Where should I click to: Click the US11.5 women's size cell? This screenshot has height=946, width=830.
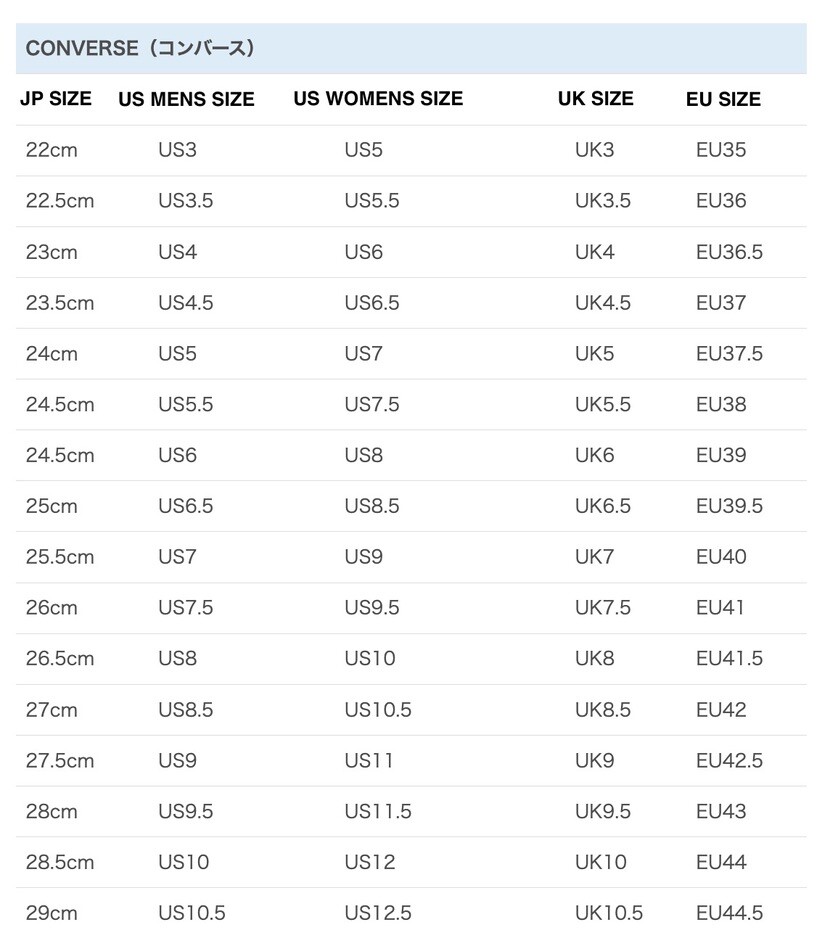tap(378, 811)
